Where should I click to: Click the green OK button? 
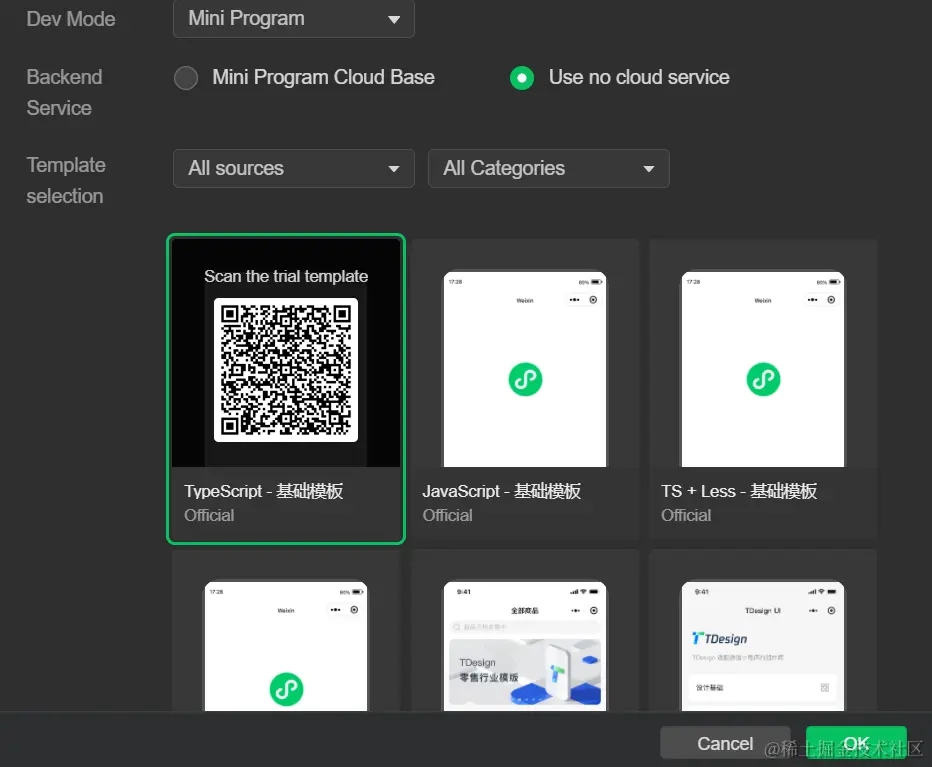pos(856,743)
